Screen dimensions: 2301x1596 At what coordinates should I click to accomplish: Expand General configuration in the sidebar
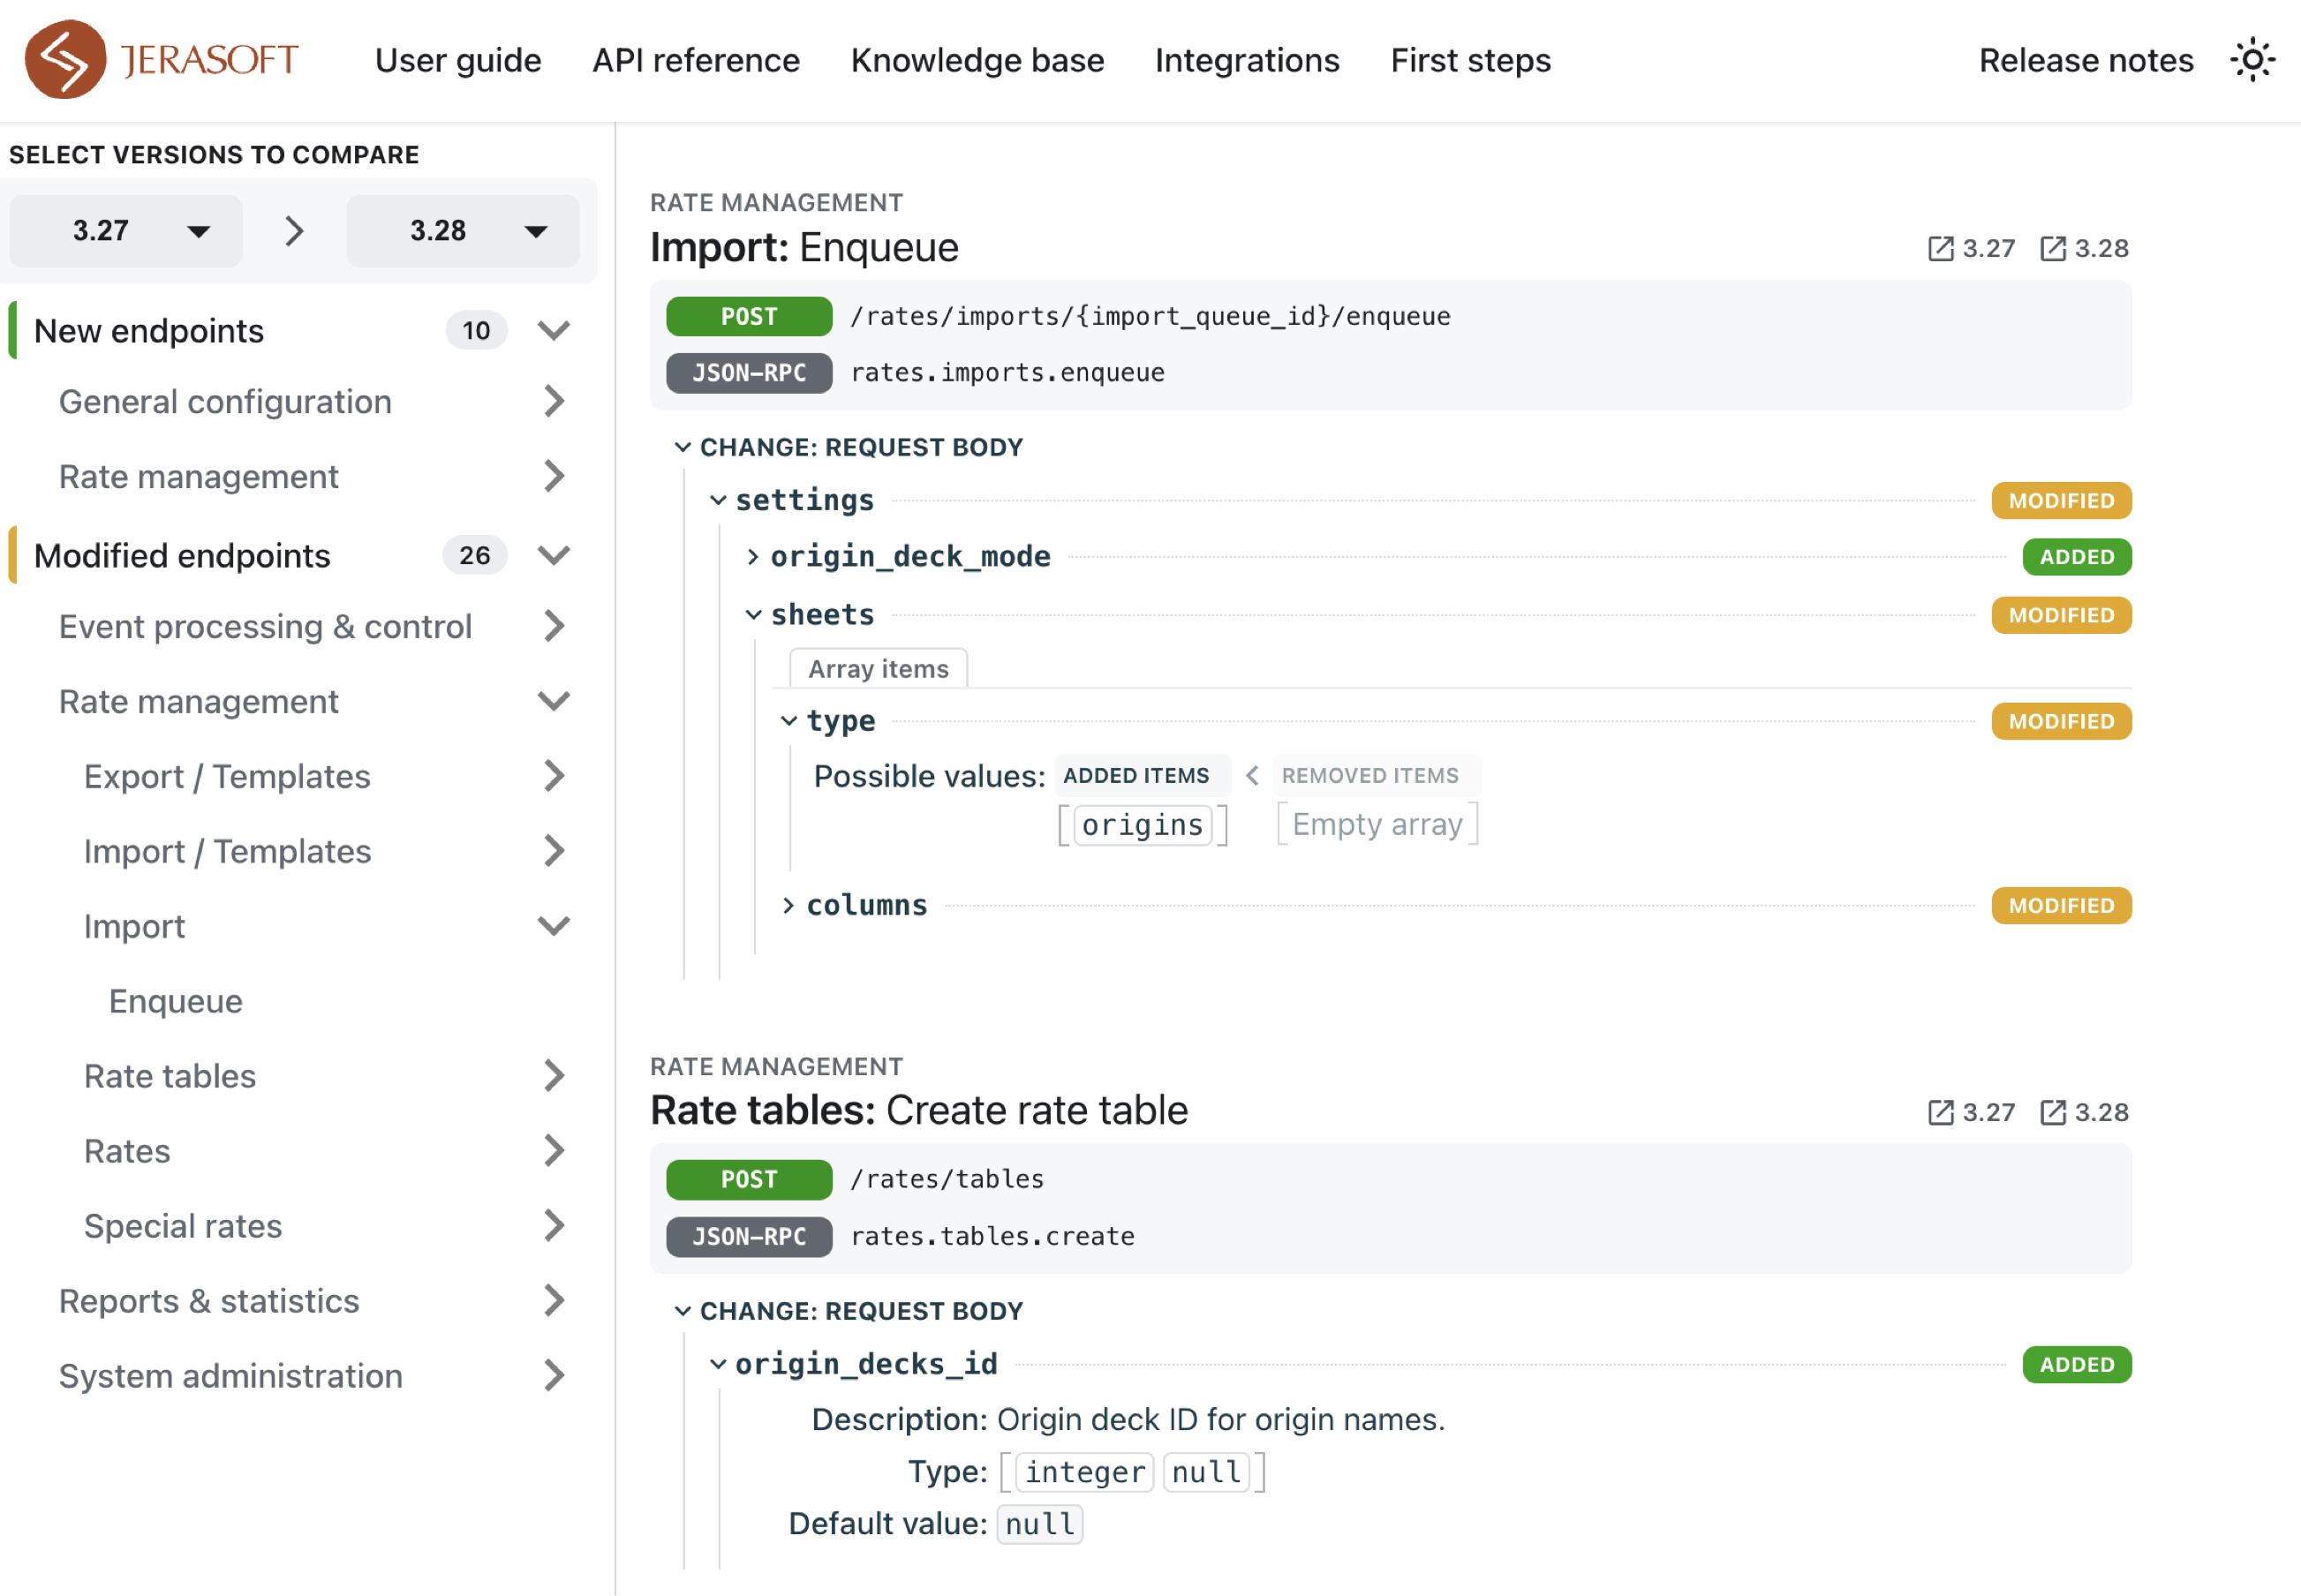554,401
